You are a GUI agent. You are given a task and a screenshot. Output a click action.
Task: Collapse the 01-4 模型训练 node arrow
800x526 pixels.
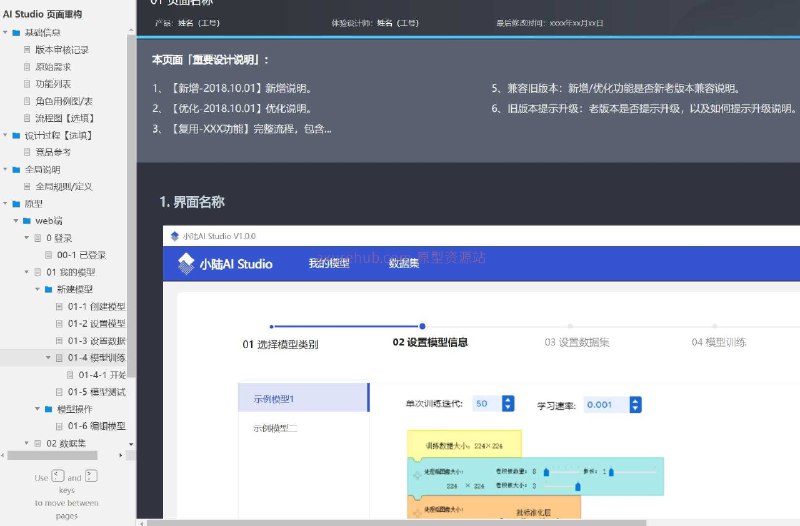point(48,358)
